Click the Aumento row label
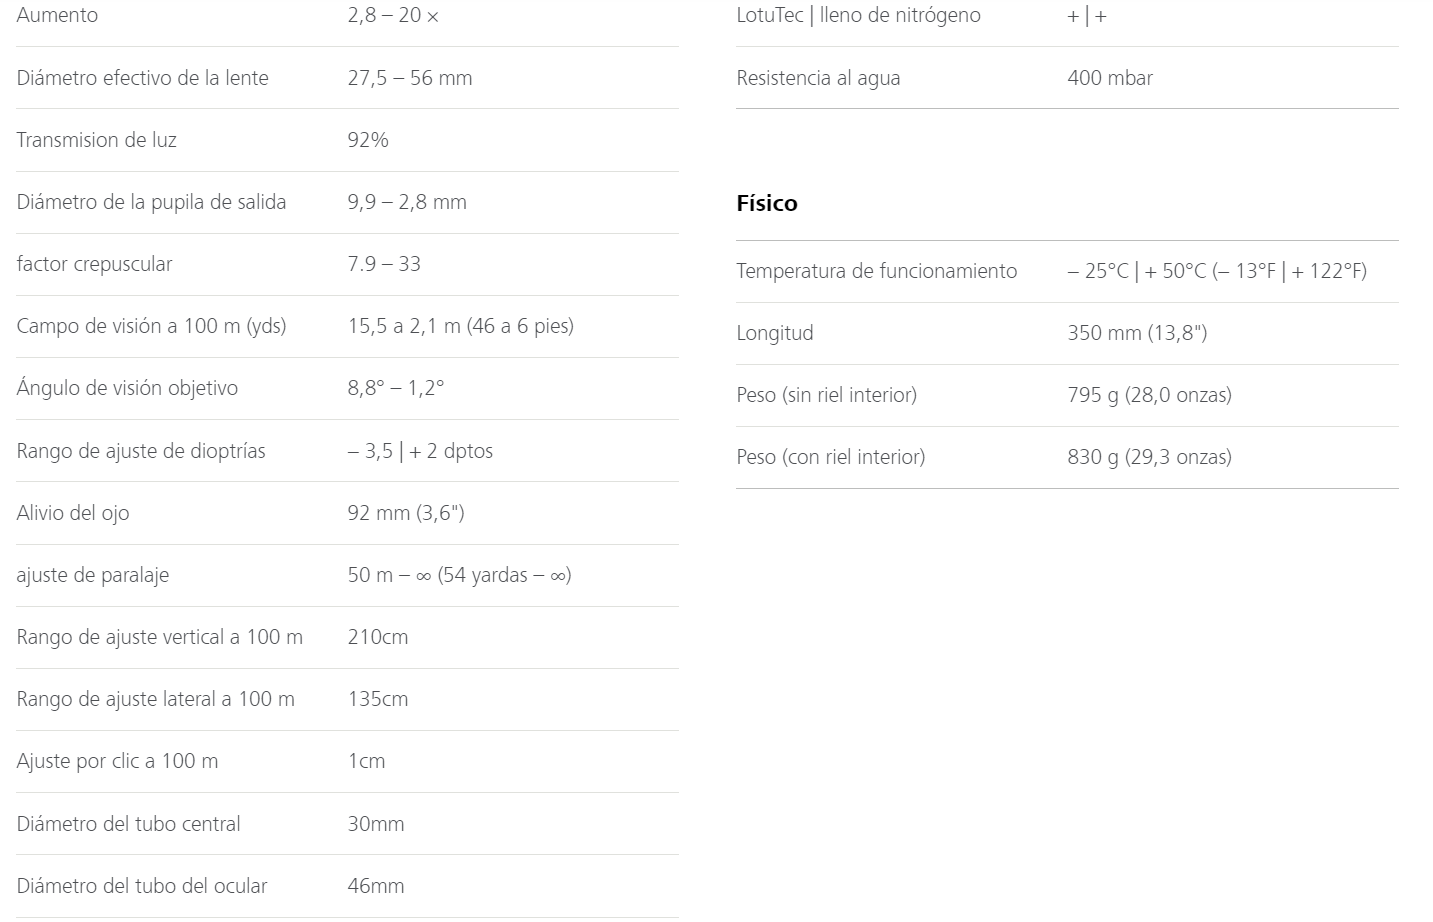Screen dimensions: 1433x922 pyautogui.click(x=57, y=15)
